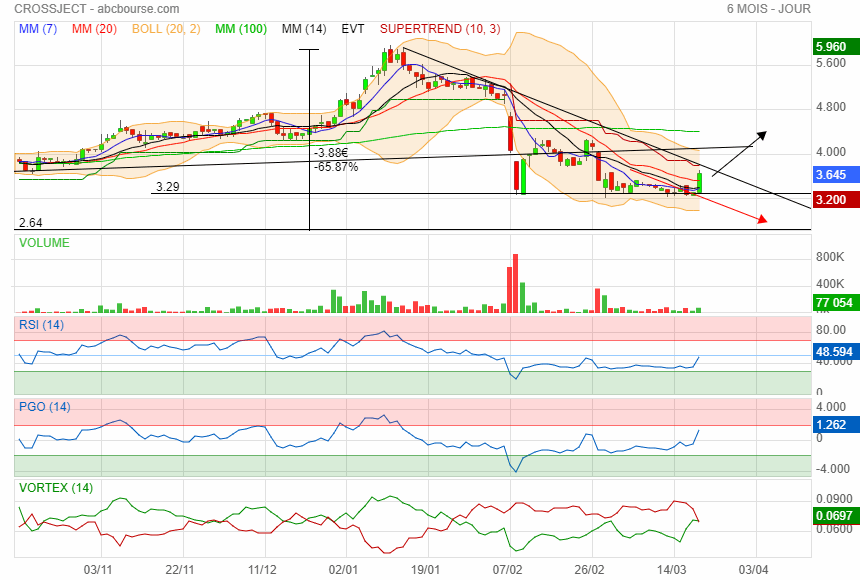Click the 5.600 price axis label
This screenshot has width=860, height=580.
click(x=831, y=63)
